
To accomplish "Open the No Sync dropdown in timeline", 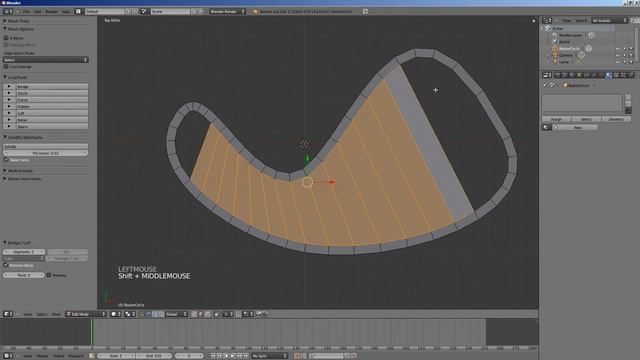I will tap(269, 356).
